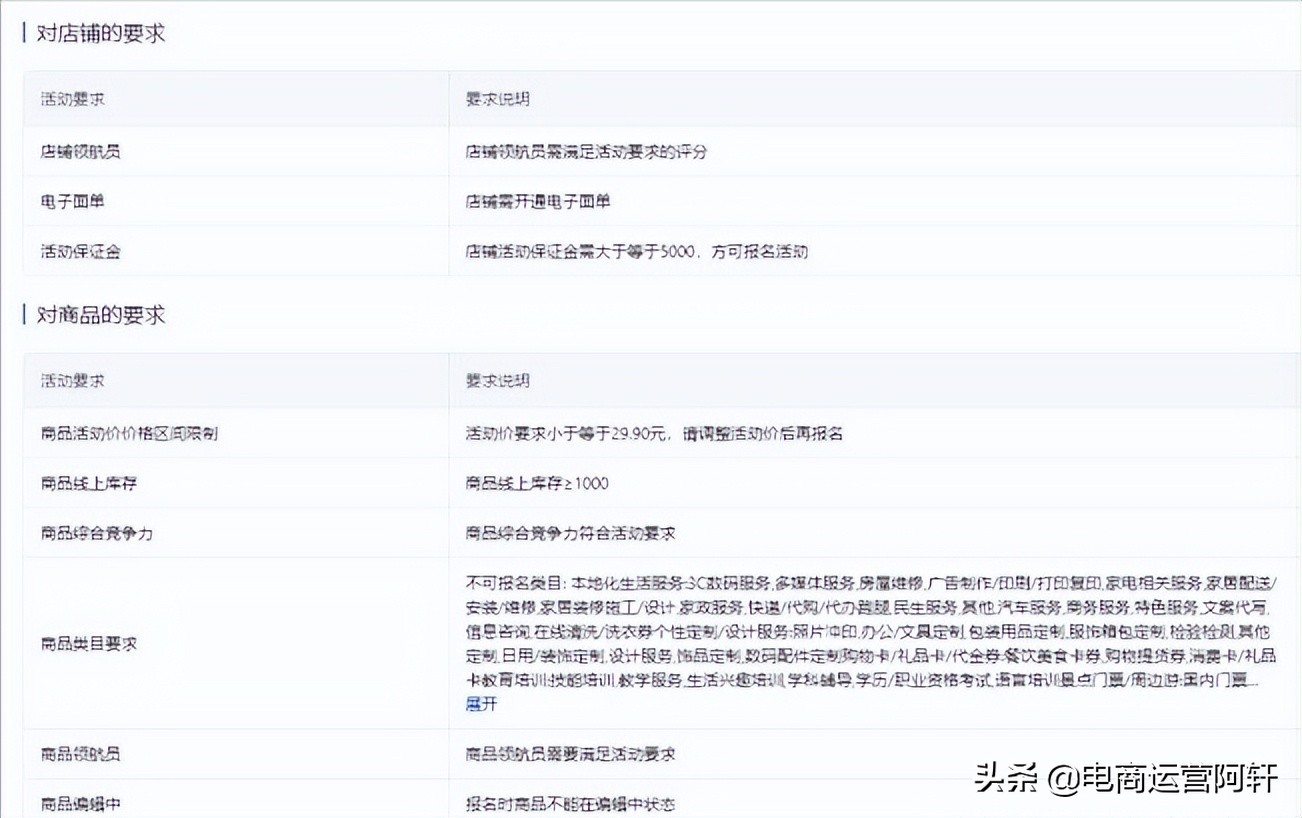1302x818 pixels.
Task: Select the 商品编辑中 row label
Action: coord(80,804)
